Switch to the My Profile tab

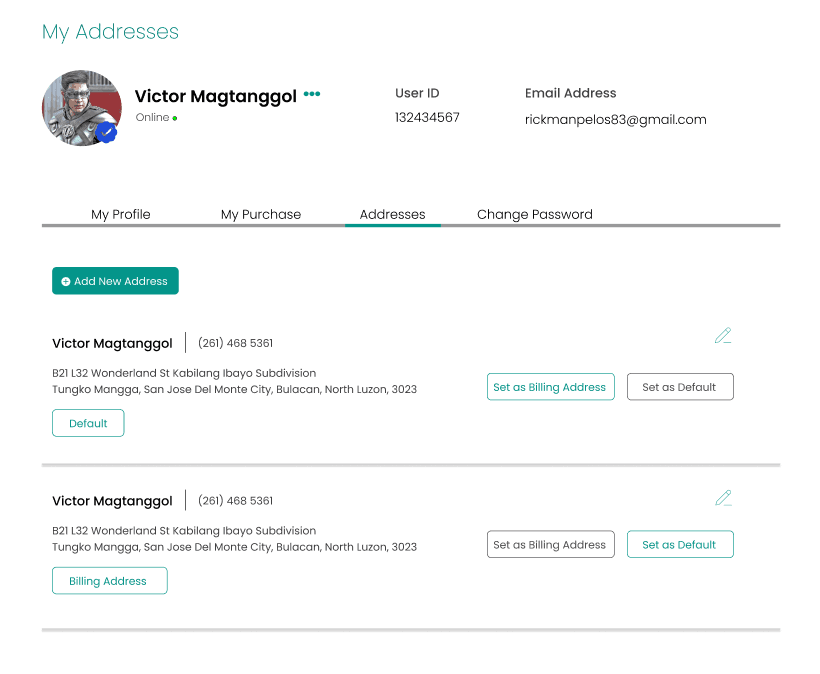pyautogui.click(x=120, y=214)
